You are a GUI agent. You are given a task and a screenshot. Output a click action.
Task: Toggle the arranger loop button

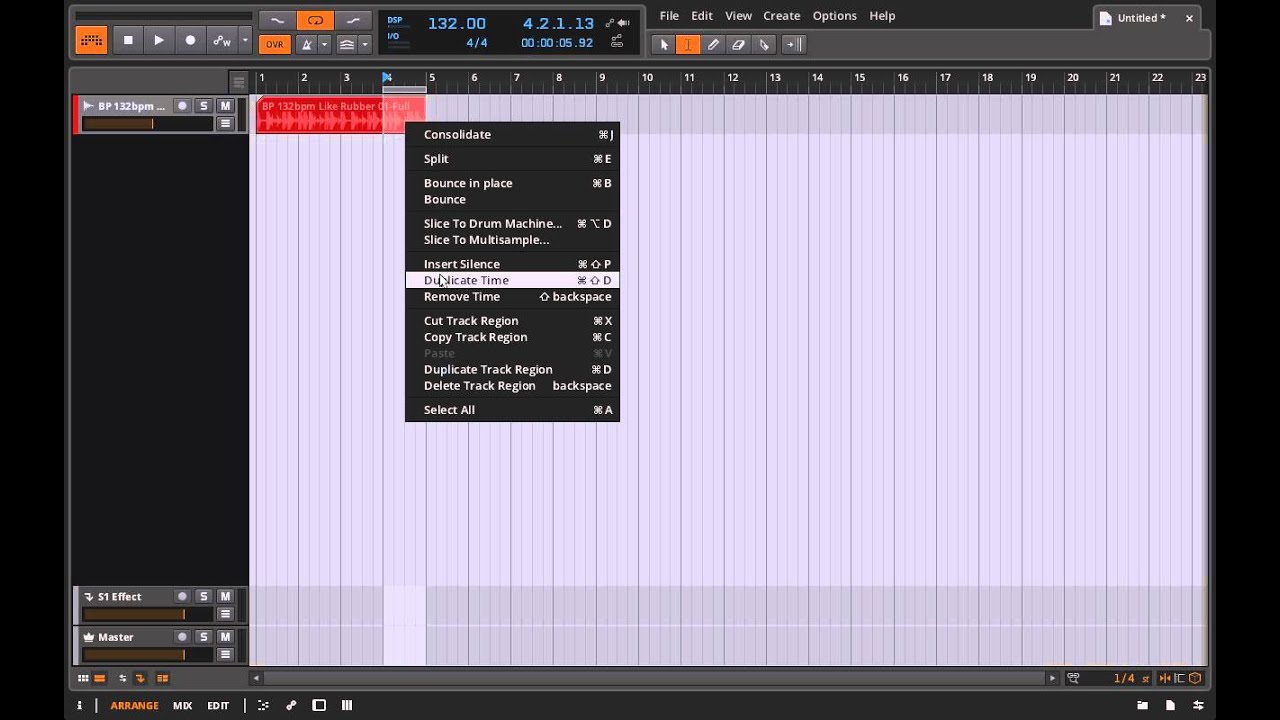point(315,20)
